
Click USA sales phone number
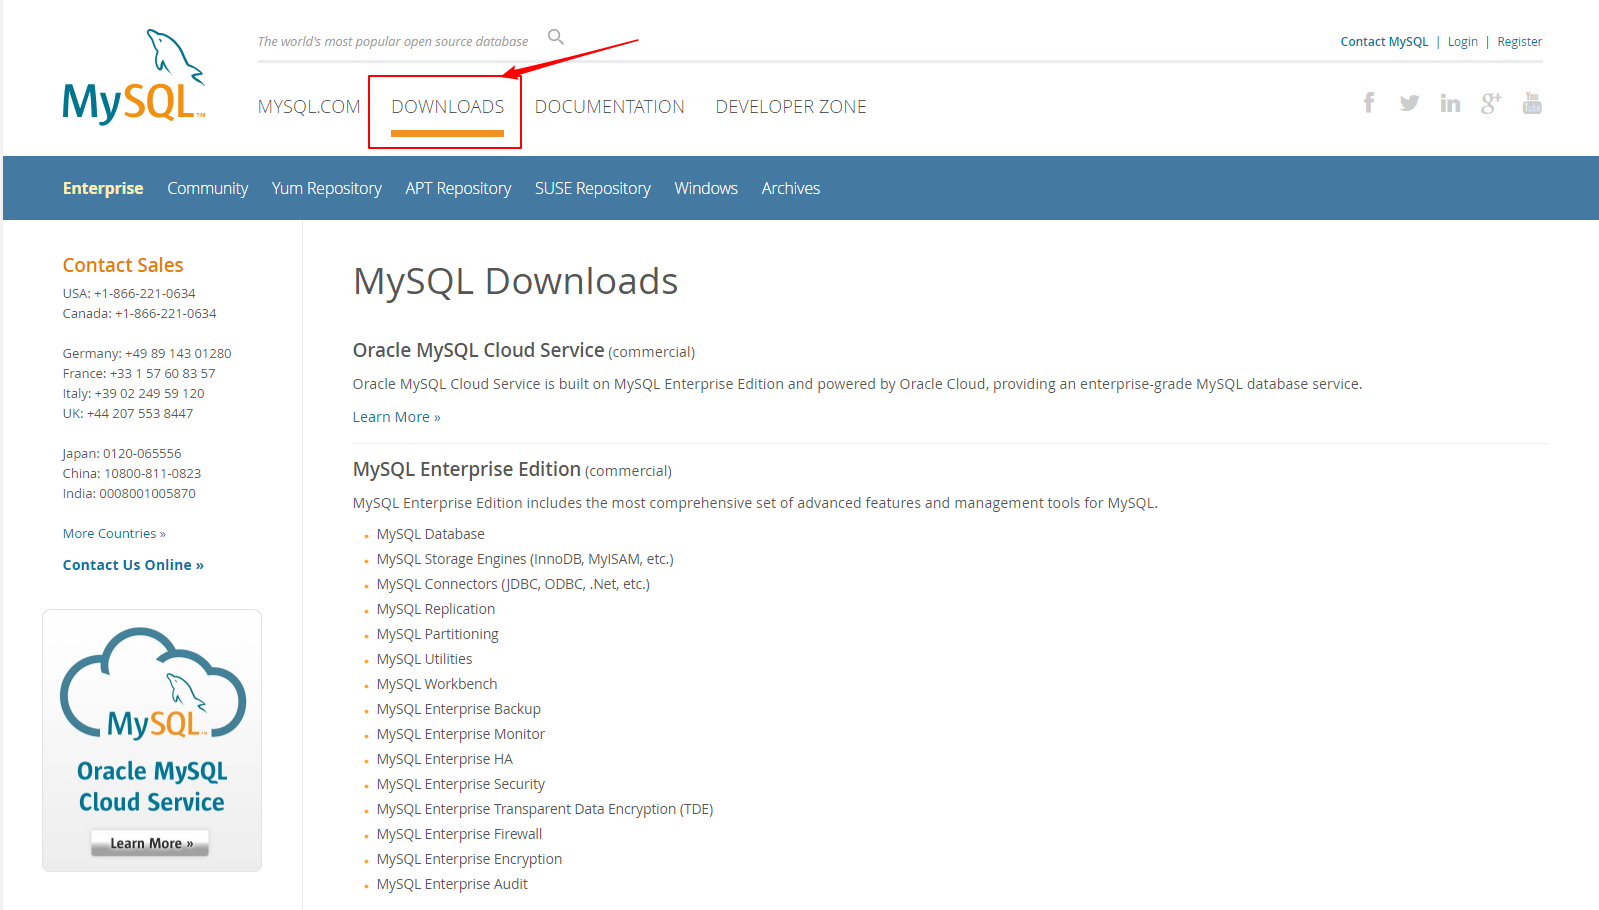click(145, 294)
